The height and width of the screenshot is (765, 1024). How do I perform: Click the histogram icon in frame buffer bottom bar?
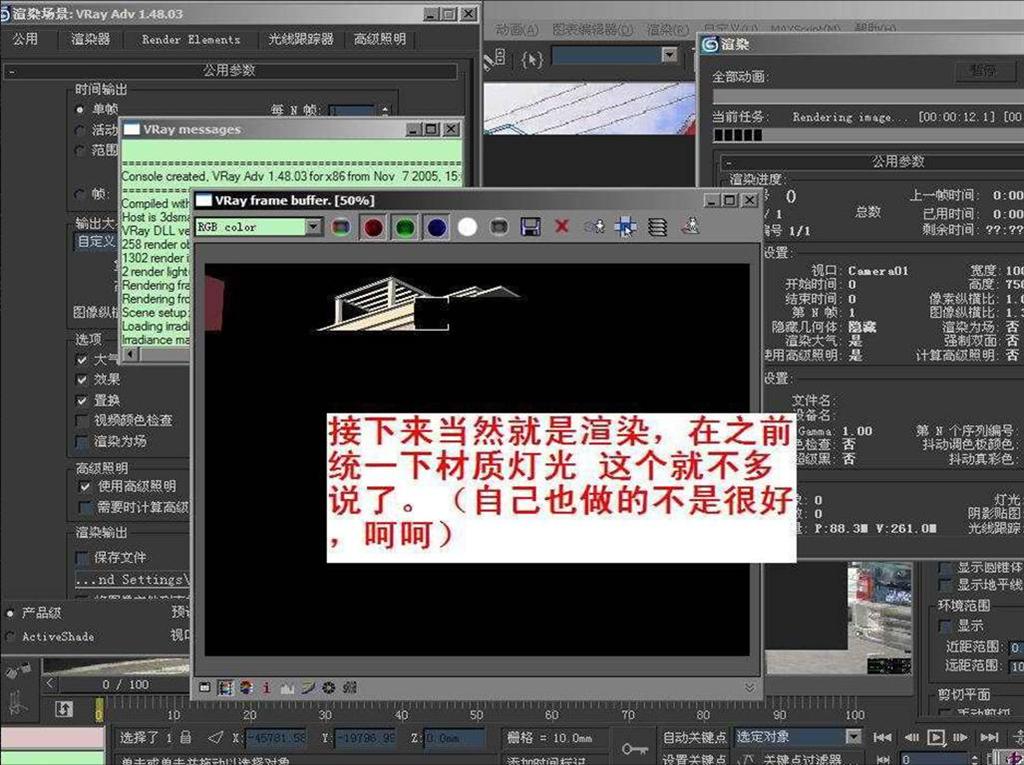coord(287,687)
